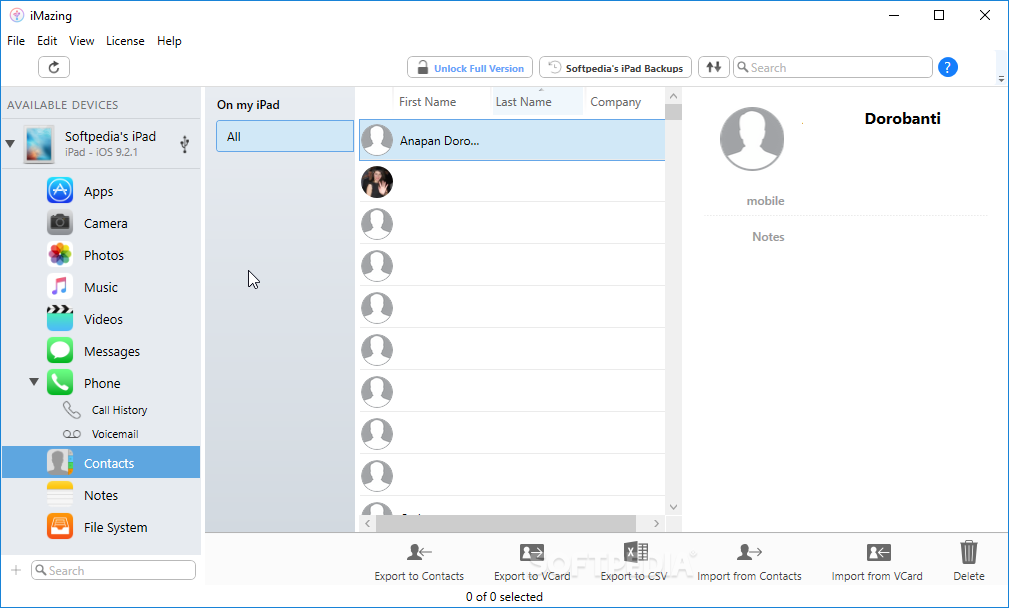Collapse the Phone subtree arrow
The height and width of the screenshot is (608, 1009).
(34, 382)
